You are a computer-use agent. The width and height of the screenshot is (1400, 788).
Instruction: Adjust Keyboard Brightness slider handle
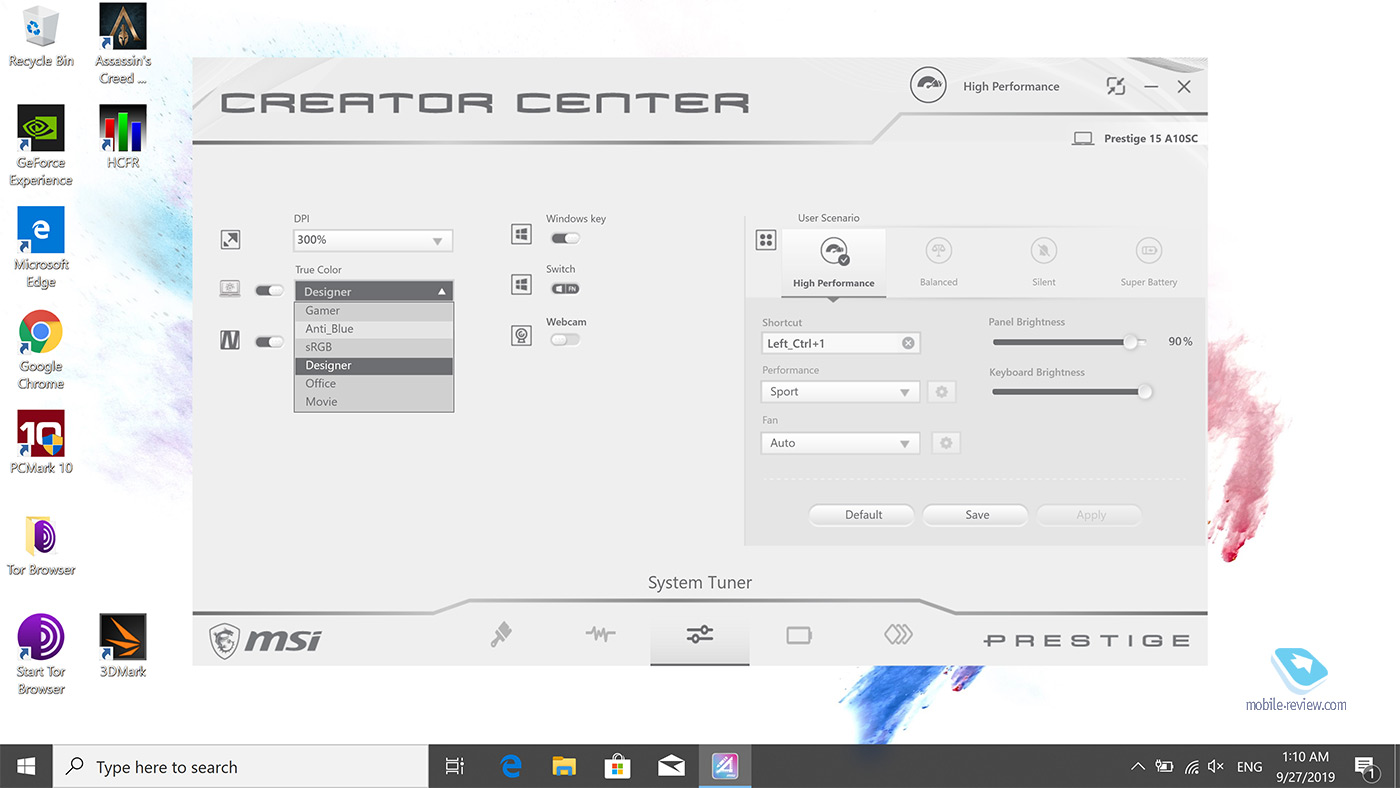1145,392
